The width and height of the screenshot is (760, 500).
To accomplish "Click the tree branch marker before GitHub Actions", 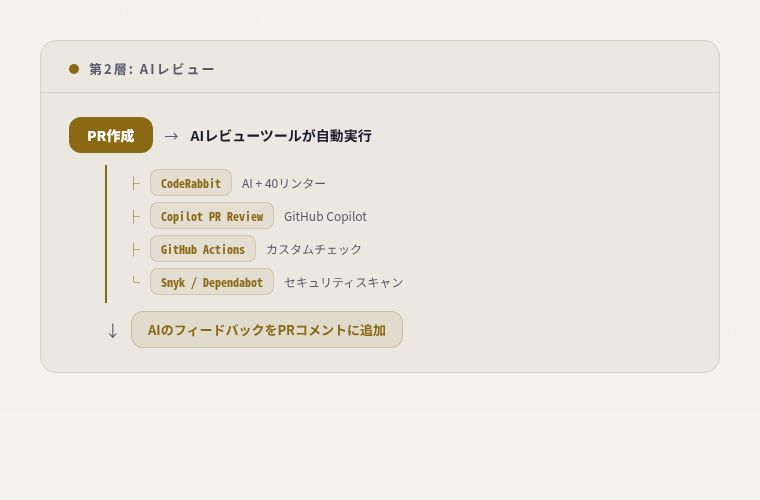I will tap(136, 249).
